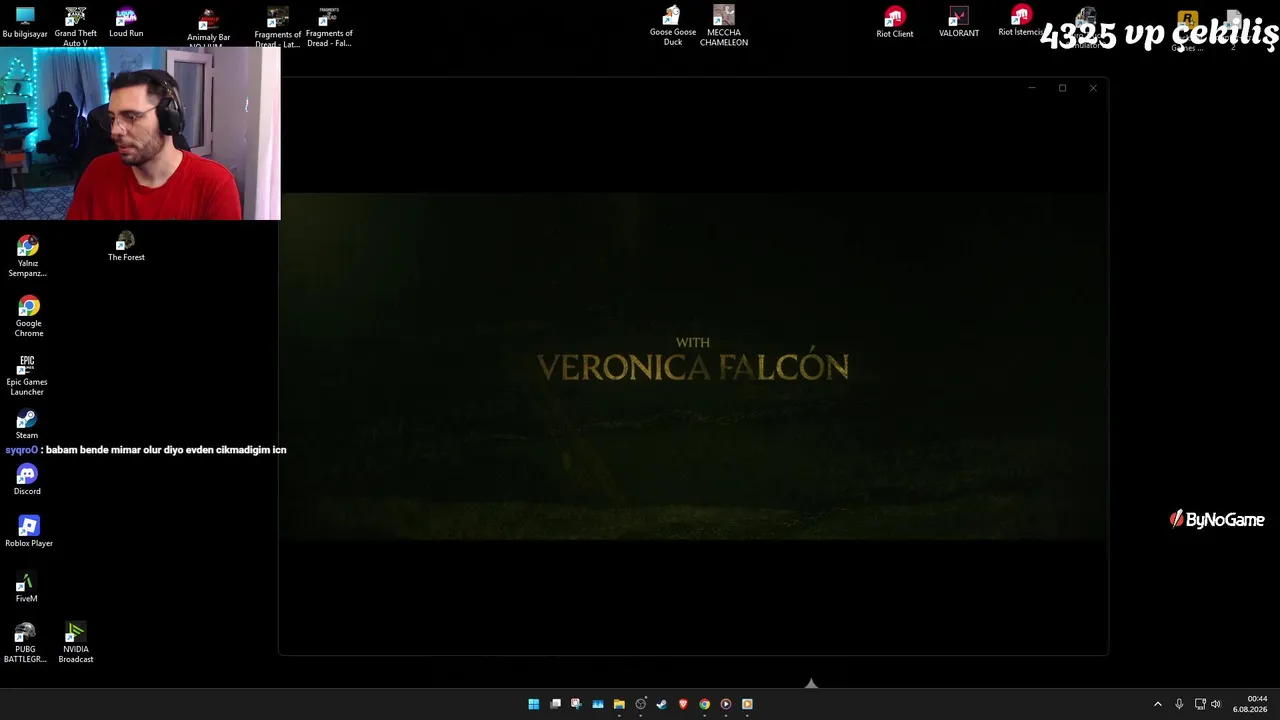1280x720 pixels.
Task: Select the Animaly Bar desktop shortcut
Action: click(x=208, y=28)
